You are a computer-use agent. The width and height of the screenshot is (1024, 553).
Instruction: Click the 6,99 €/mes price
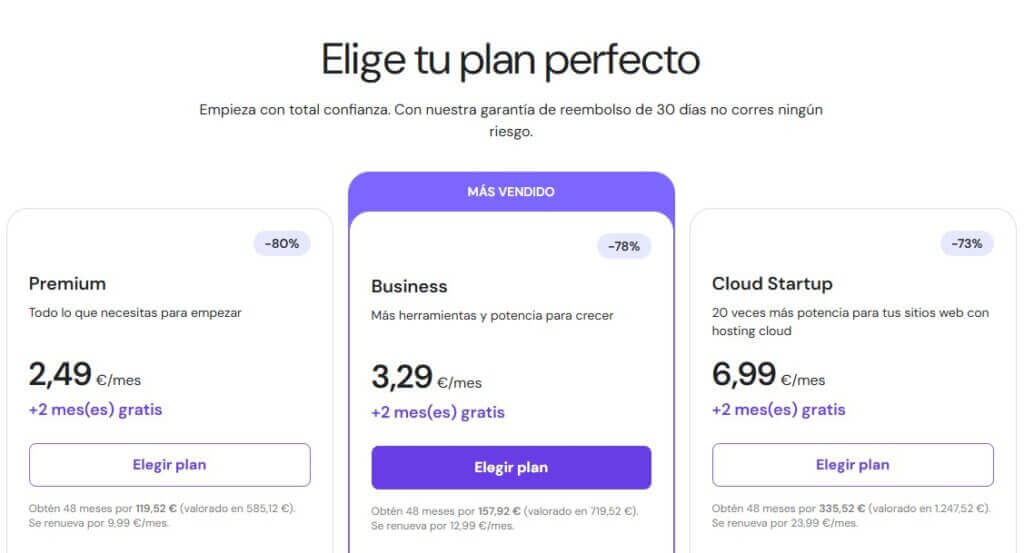[768, 375]
